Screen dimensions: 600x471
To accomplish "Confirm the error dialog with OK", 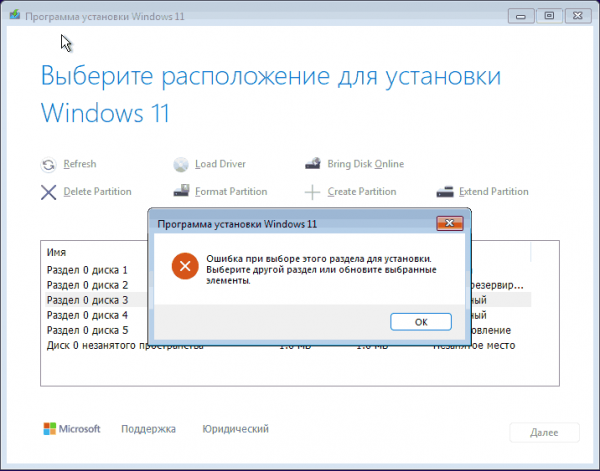I will pyautogui.click(x=421, y=322).
